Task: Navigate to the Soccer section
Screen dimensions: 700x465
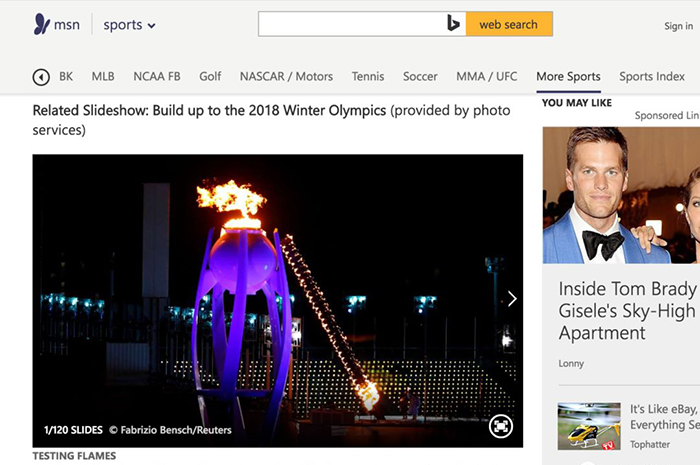Action: [420, 77]
